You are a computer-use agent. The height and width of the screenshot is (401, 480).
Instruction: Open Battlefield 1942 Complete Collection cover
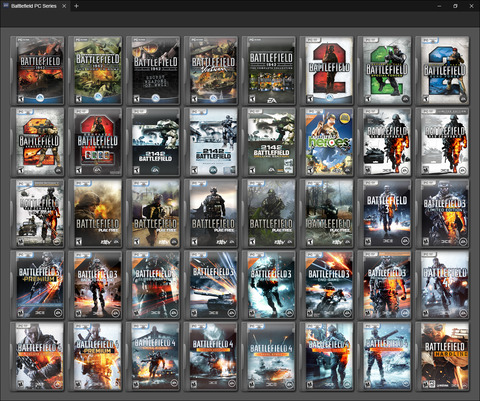pos(269,70)
